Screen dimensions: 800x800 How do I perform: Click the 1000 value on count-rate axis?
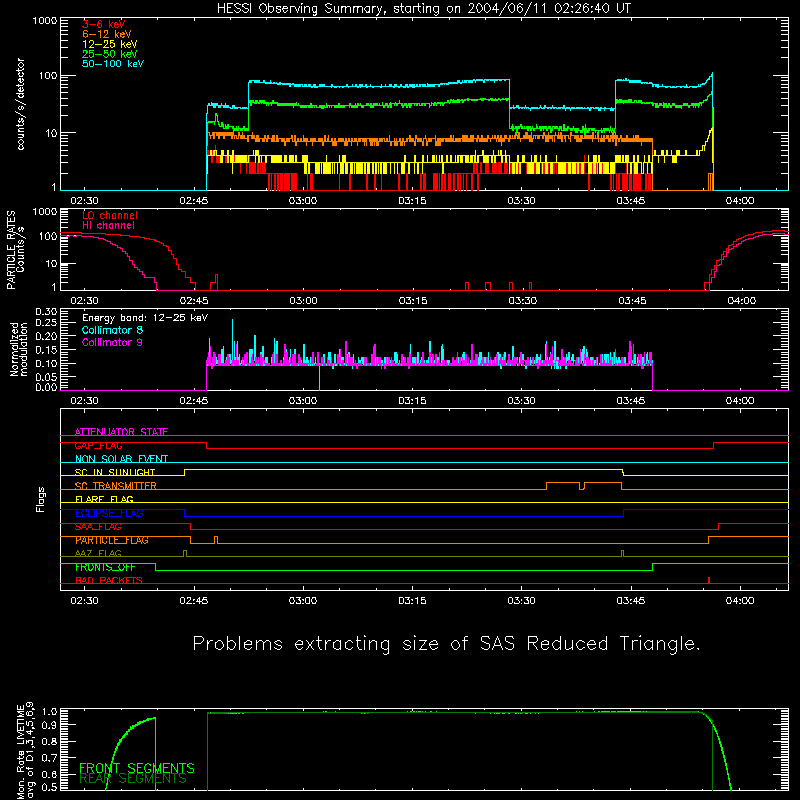click(x=45, y=21)
